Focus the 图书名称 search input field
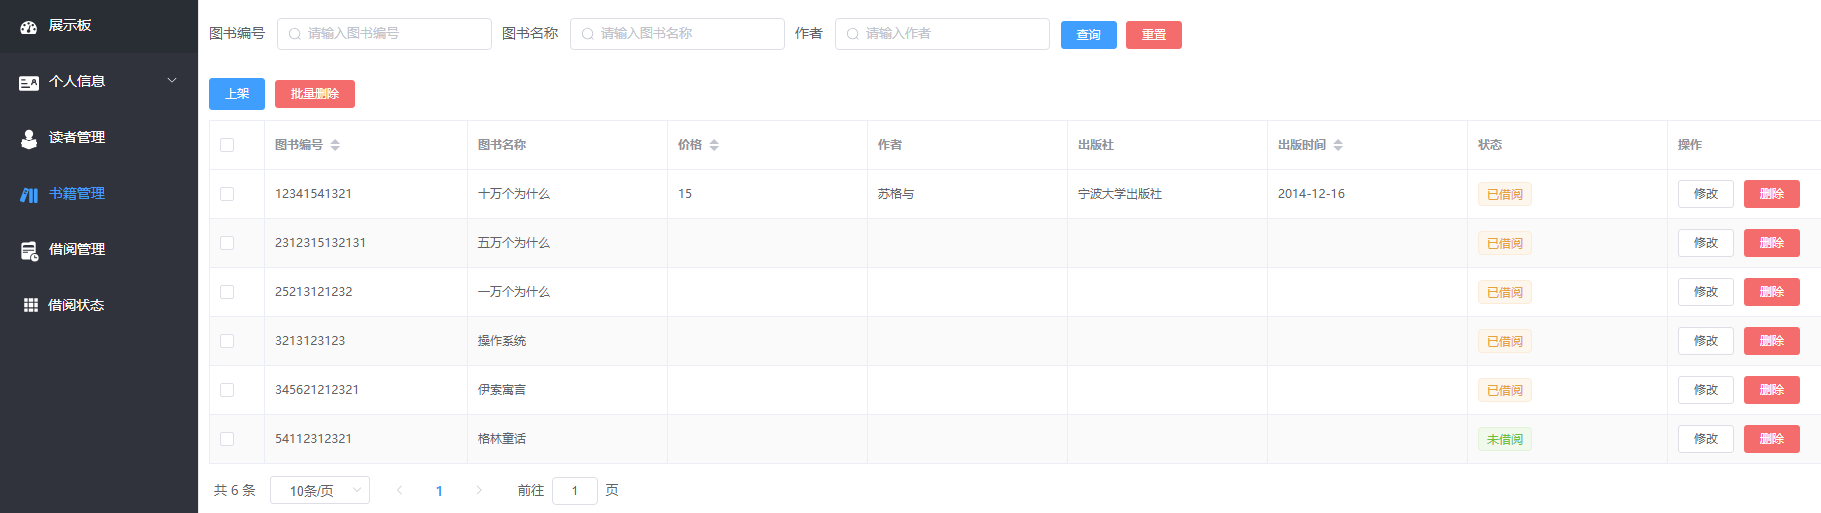 point(677,34)
